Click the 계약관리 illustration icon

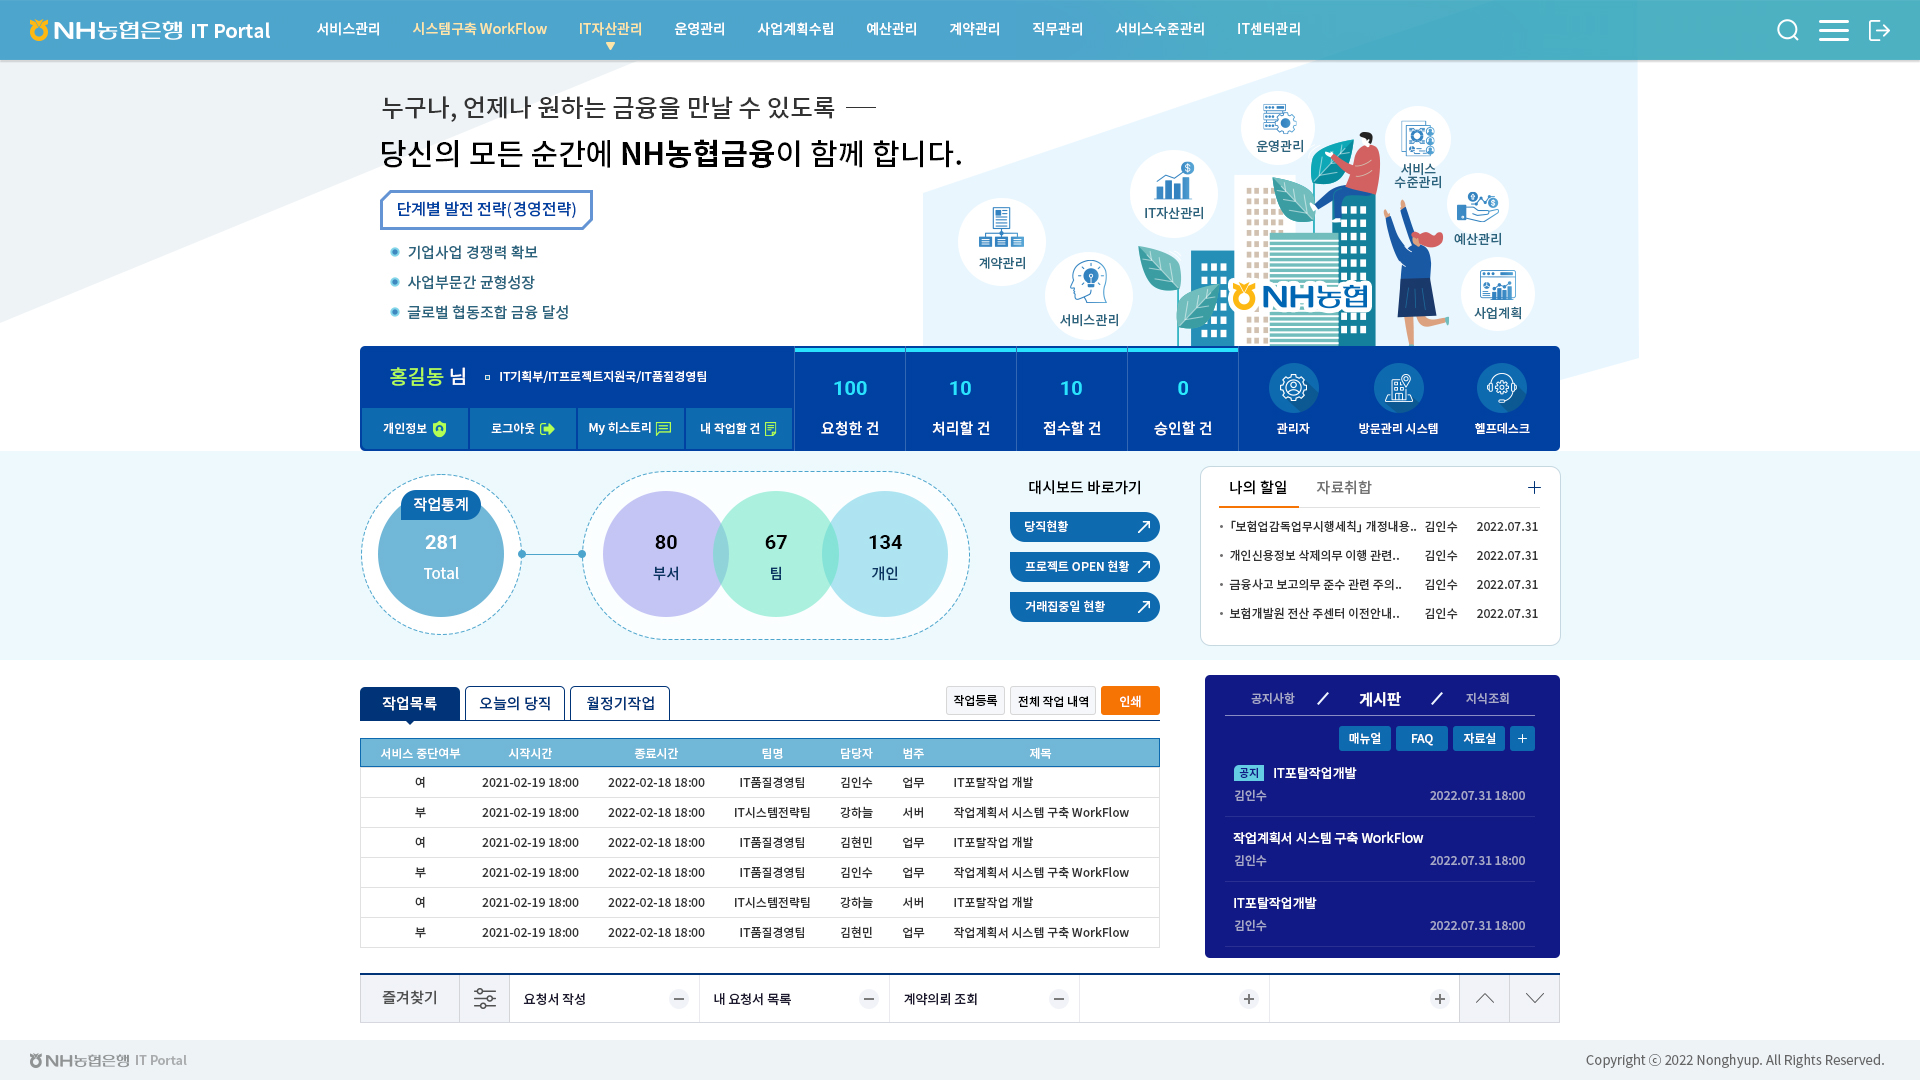point(1002,241)
